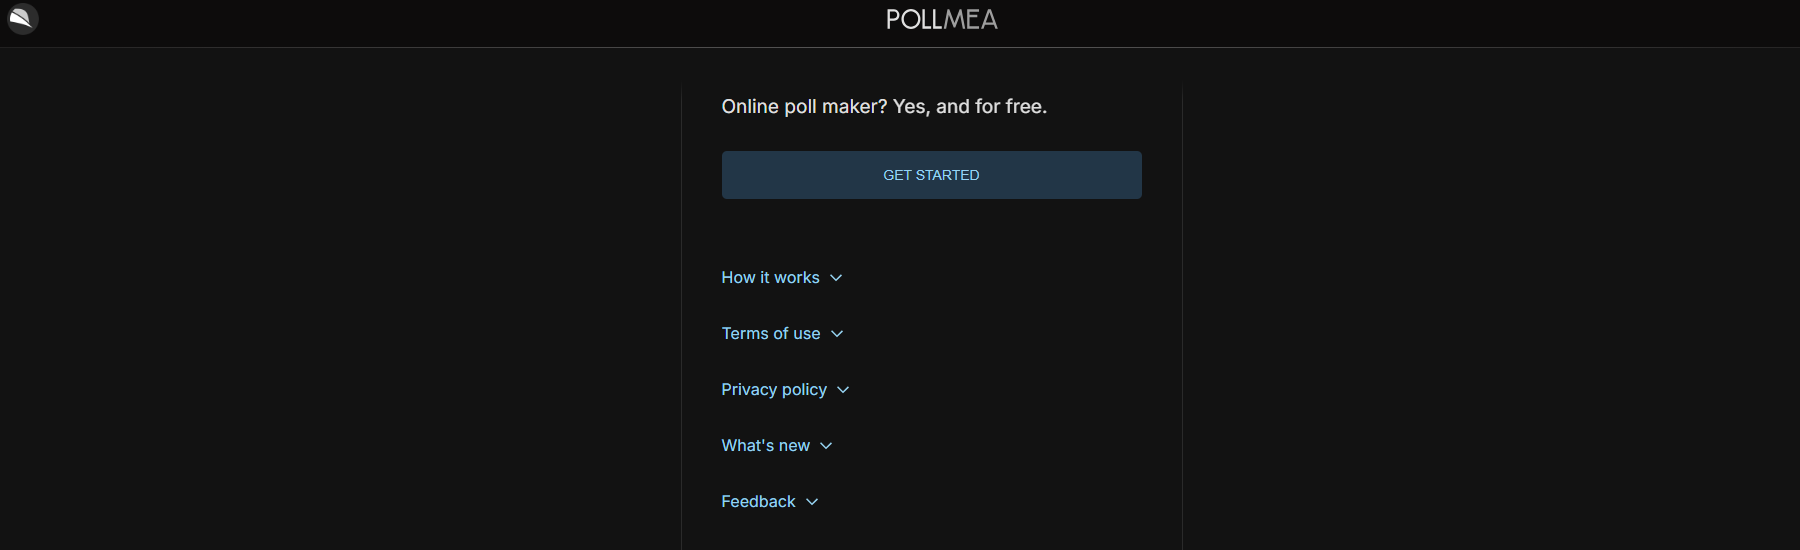This screenshot has height=550, width=1800.
Task: Select the Terms of use link text
Action: pos(771,334)
